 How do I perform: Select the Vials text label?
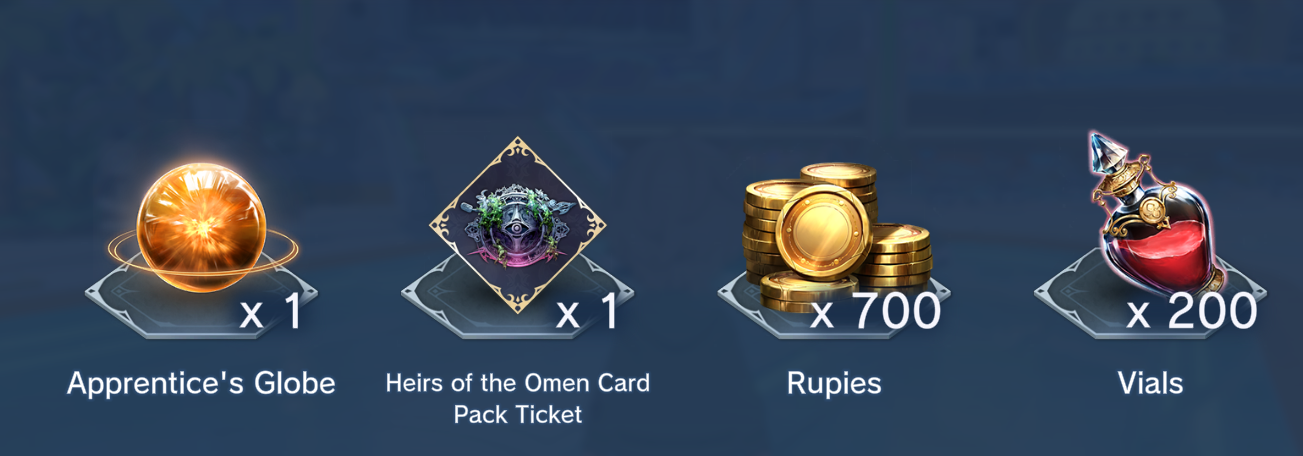pos(1150,383)
